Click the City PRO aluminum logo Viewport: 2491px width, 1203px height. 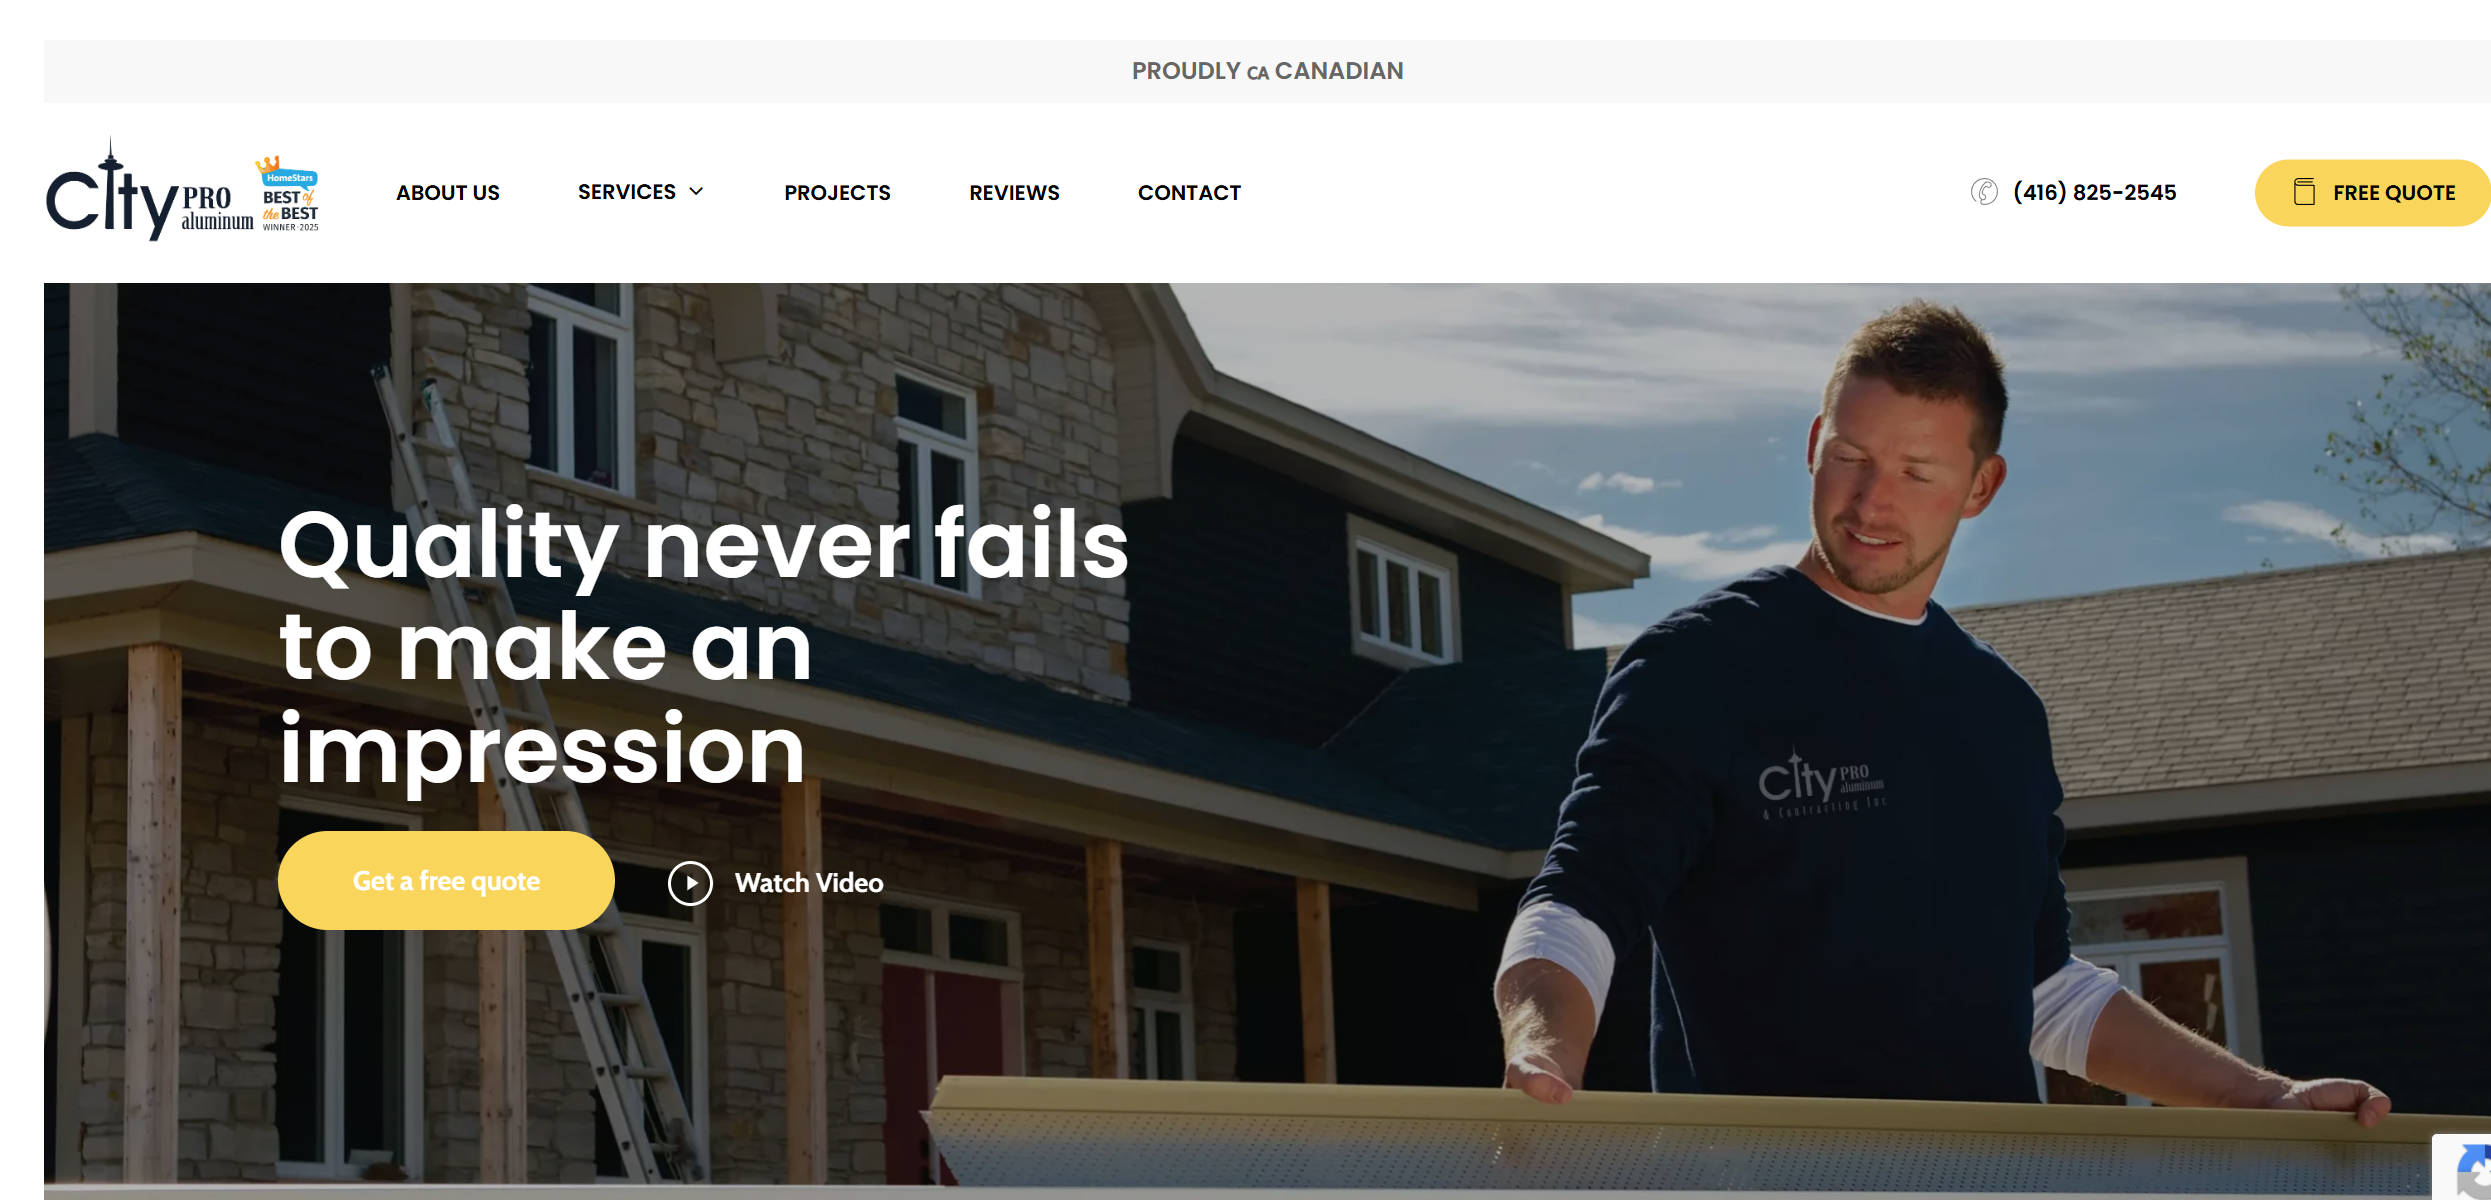click(150, 190)
